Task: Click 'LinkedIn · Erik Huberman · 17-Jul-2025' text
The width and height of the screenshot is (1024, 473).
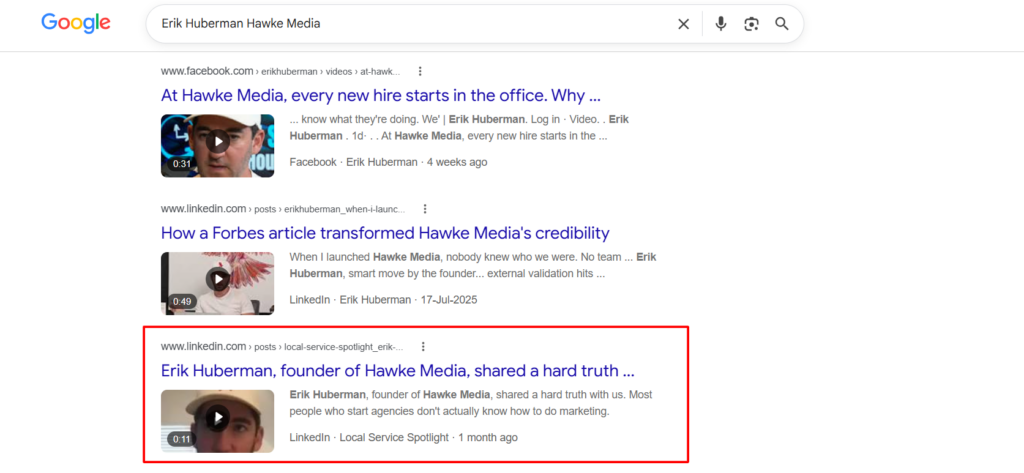Action: [383, 300]
